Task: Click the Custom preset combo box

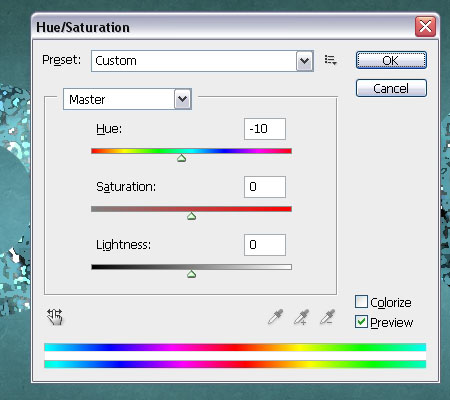Action: point(202,61)
